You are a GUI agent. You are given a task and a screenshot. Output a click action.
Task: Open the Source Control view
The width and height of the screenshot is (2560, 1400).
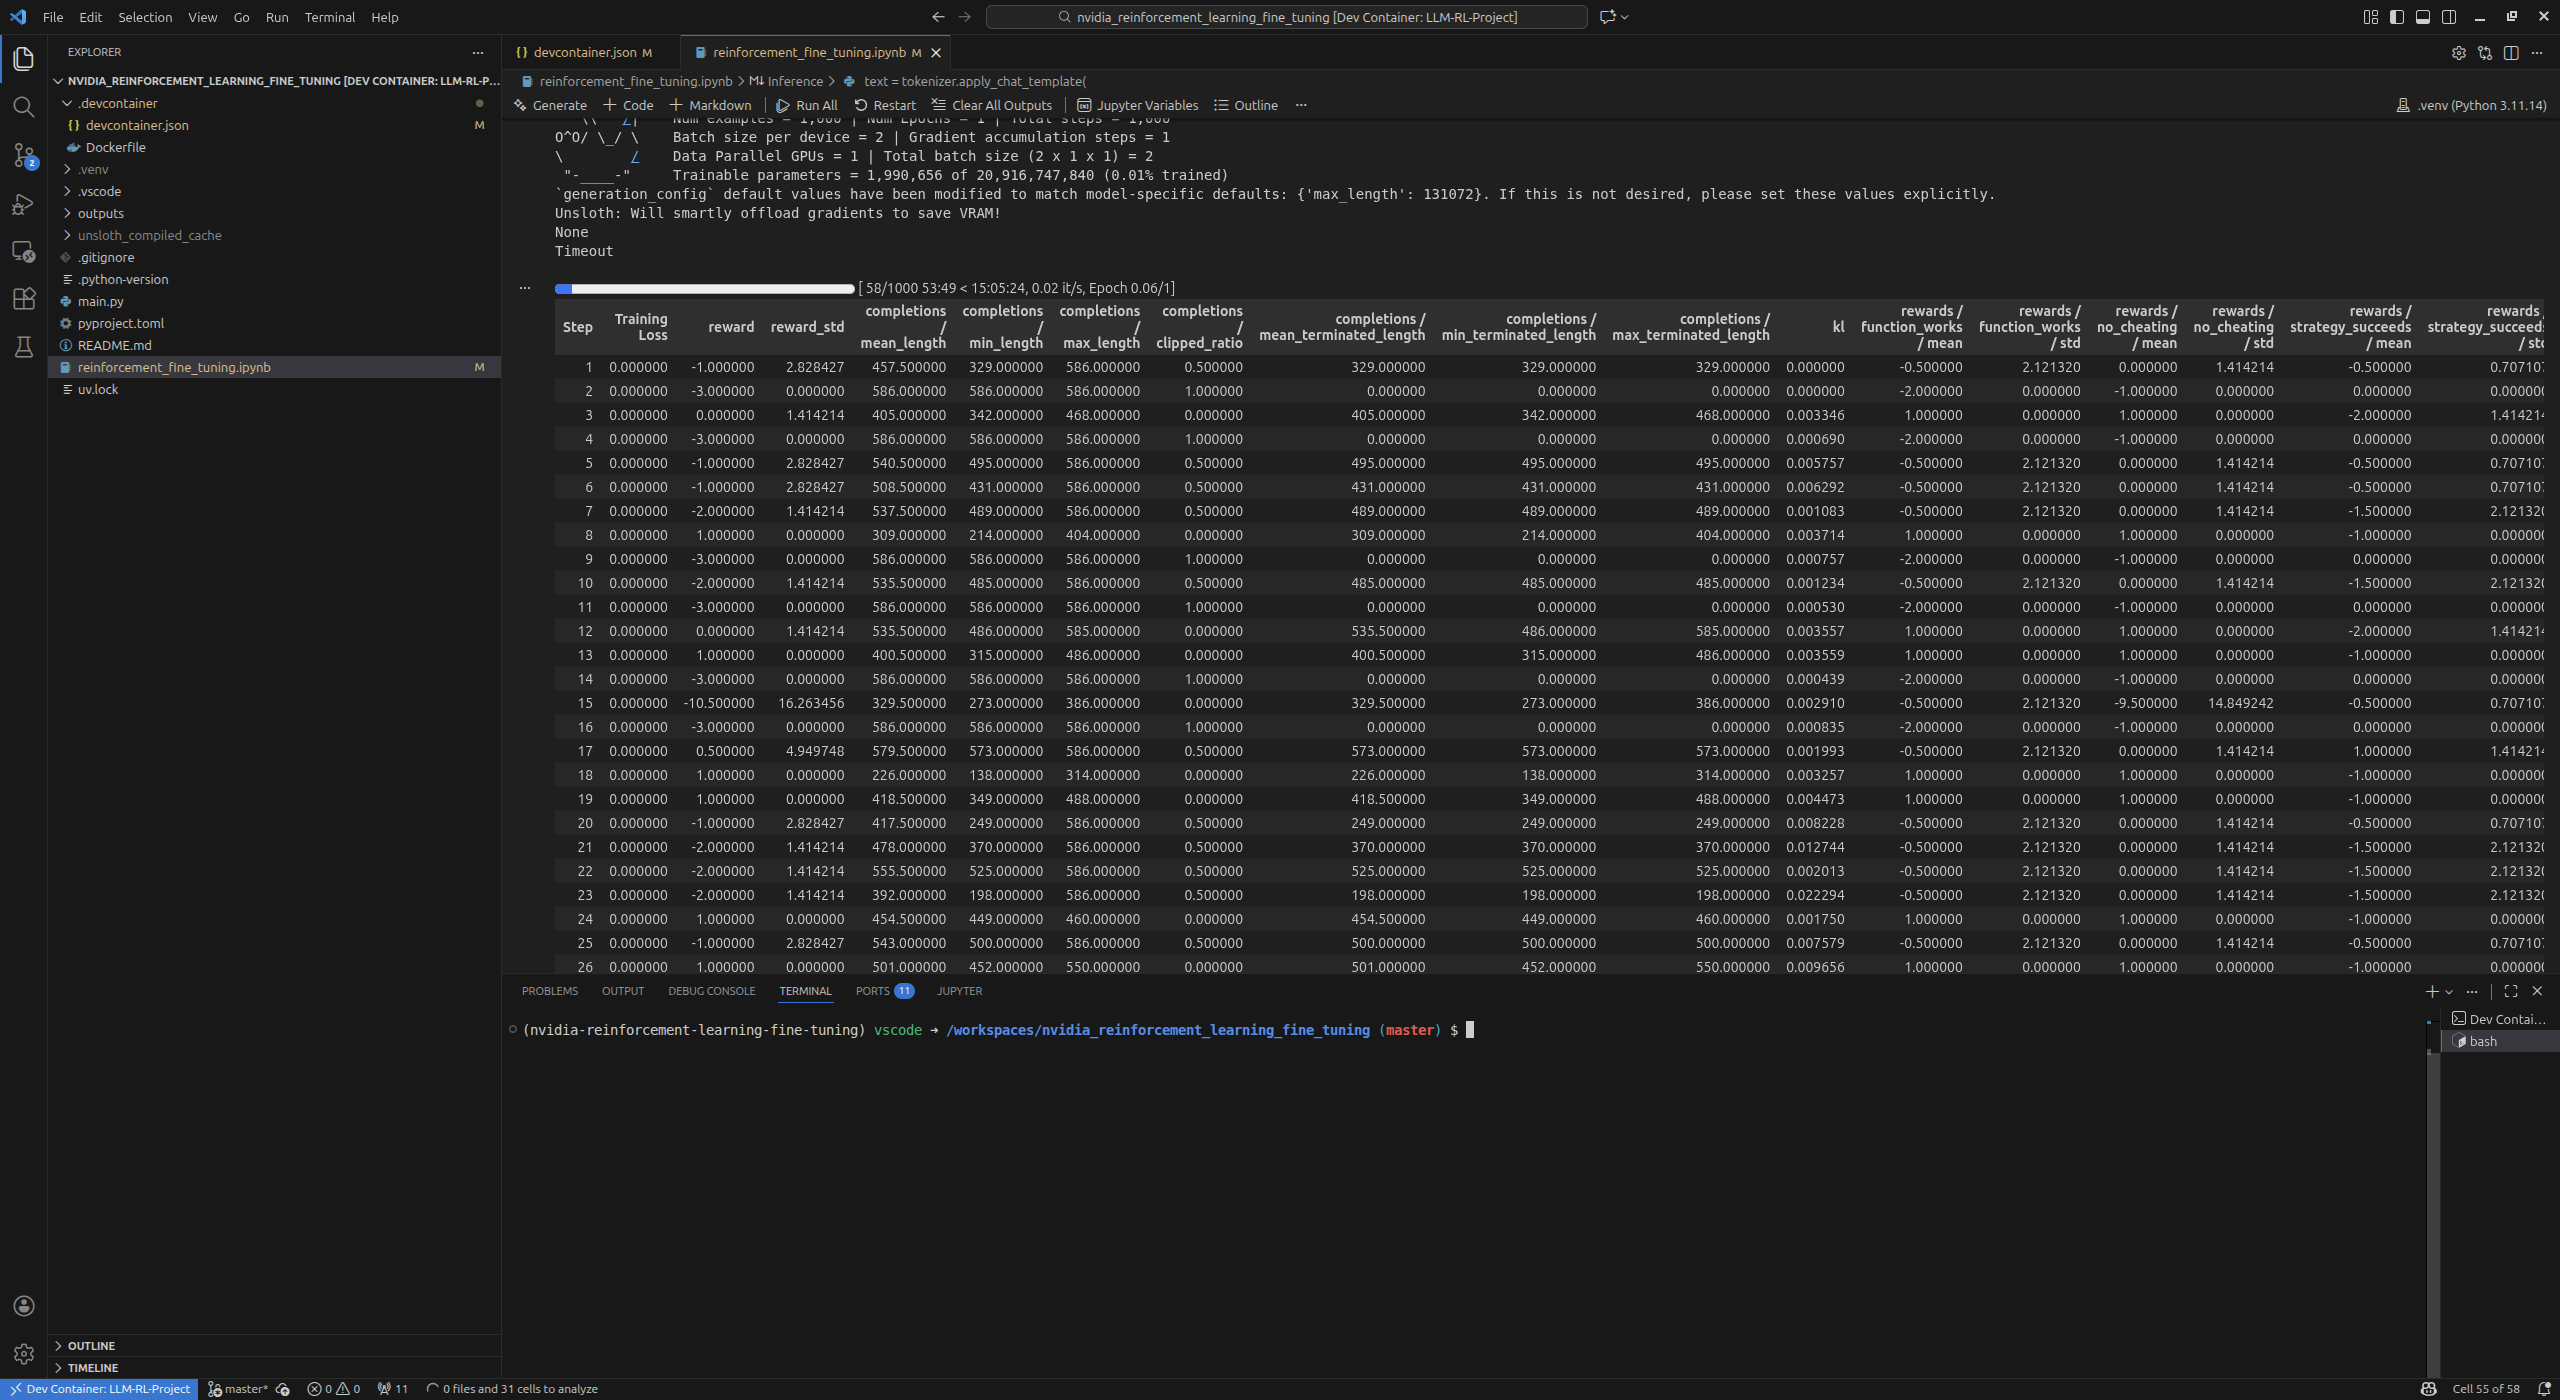pyautogui.click(x=24, y=155)
